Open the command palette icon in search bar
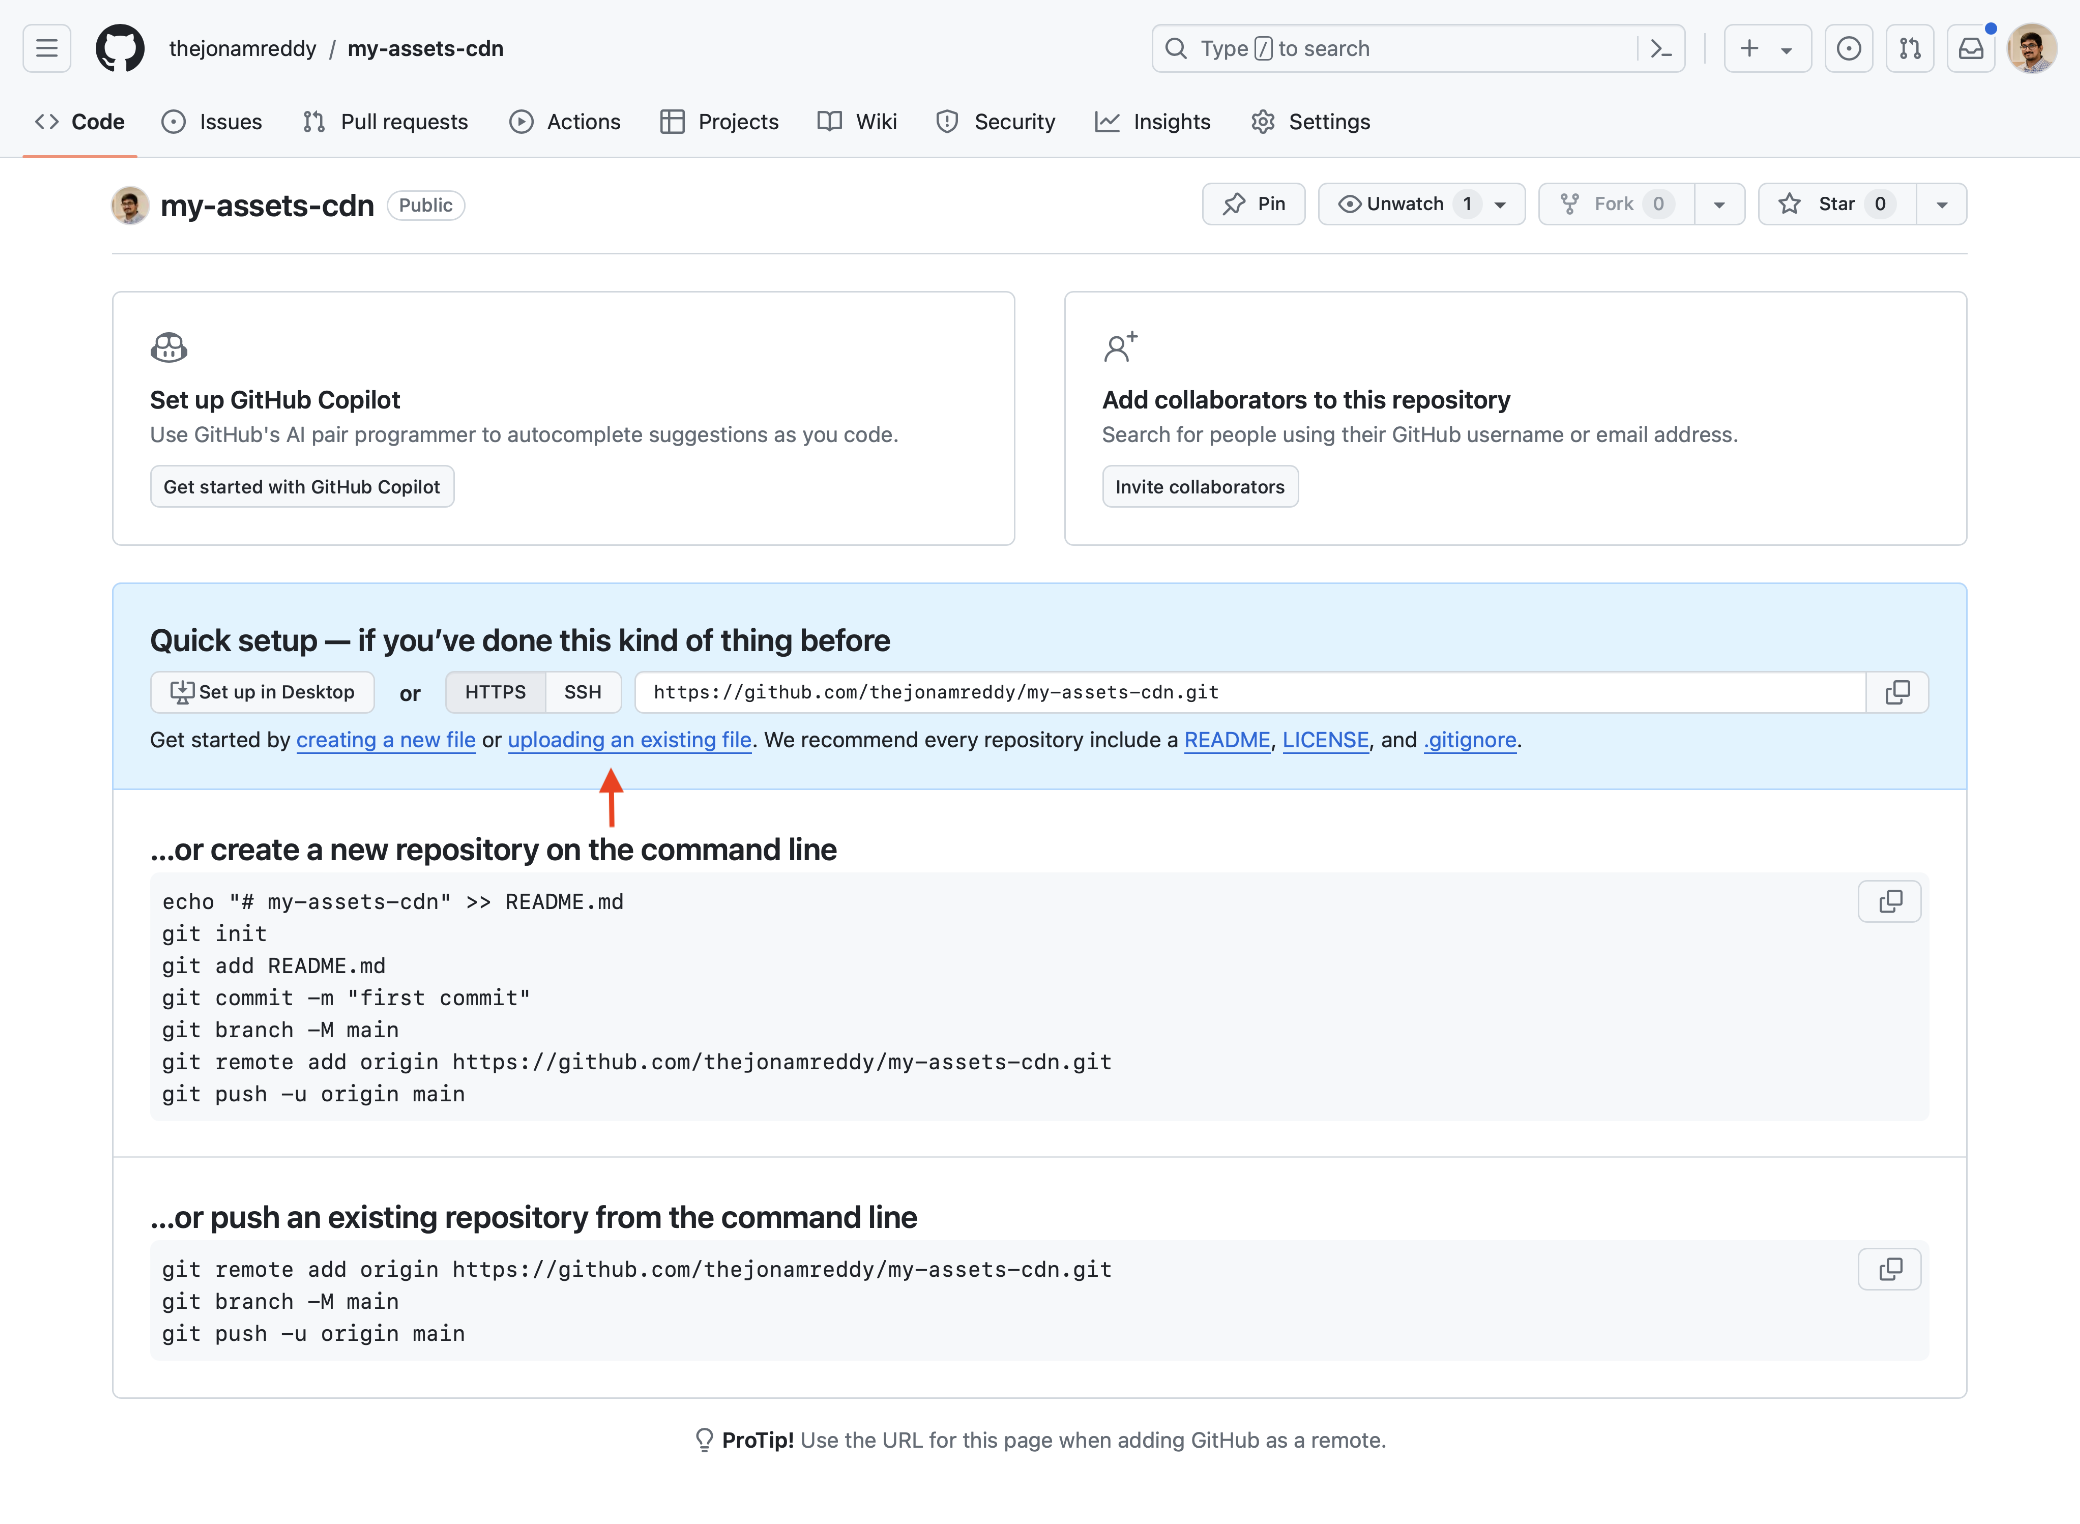2080x1524 pixels. click(x=1661, y=48)
